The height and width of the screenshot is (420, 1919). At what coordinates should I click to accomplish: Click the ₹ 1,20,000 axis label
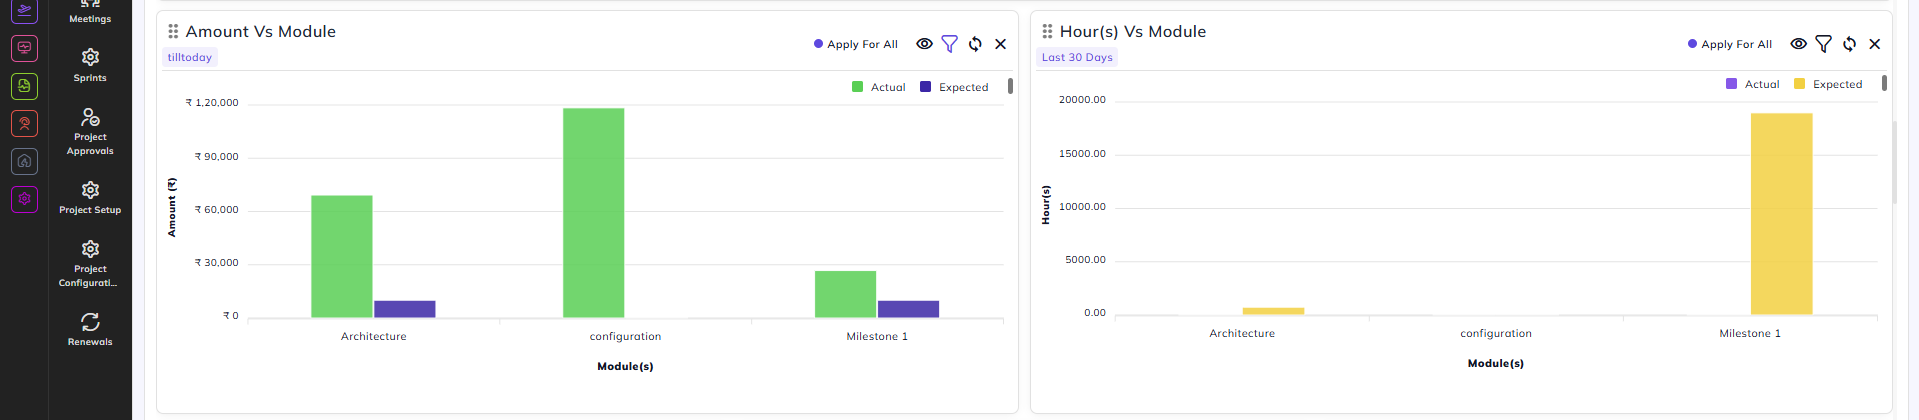[212, 103]
